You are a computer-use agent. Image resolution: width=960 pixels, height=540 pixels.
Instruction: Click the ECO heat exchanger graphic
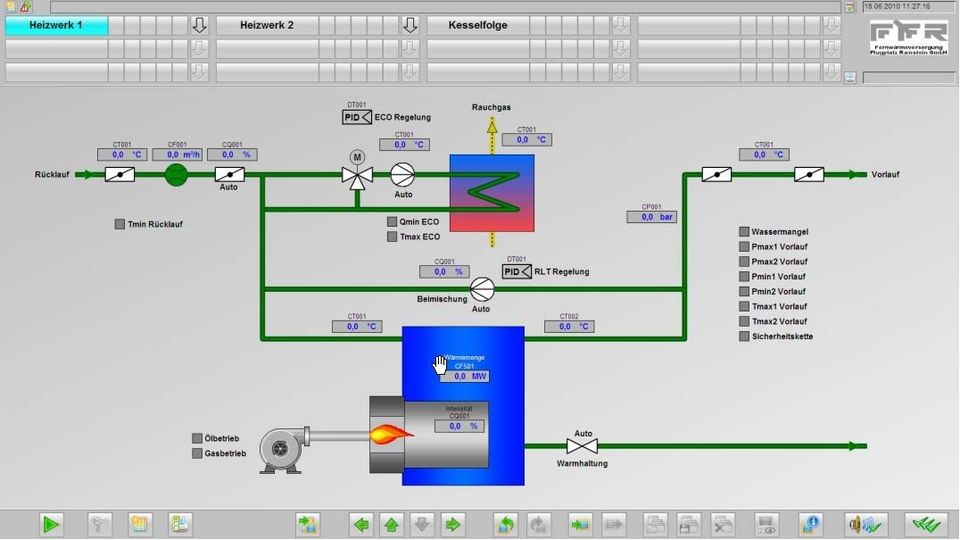coord(492,193)
